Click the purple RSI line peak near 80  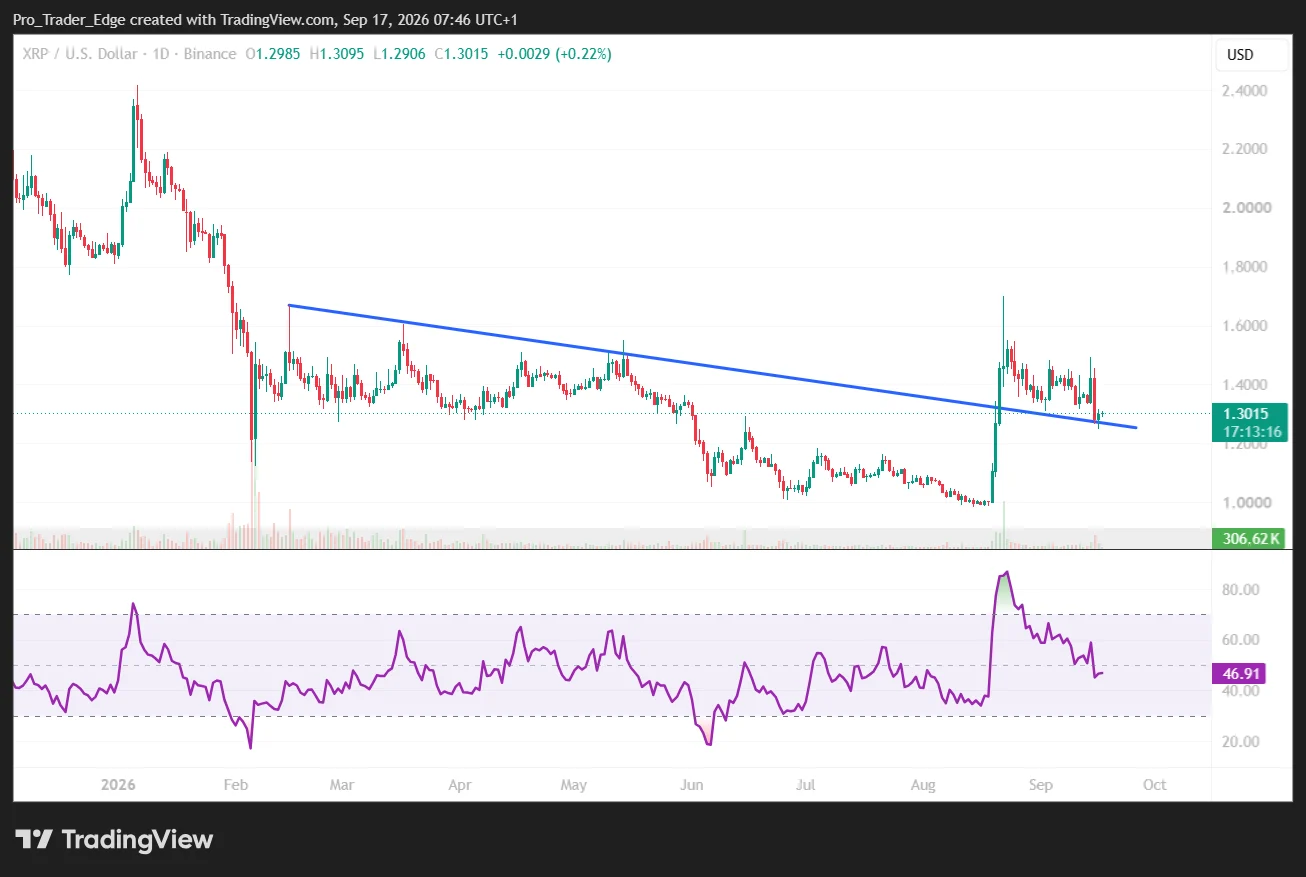point(1005,574)
